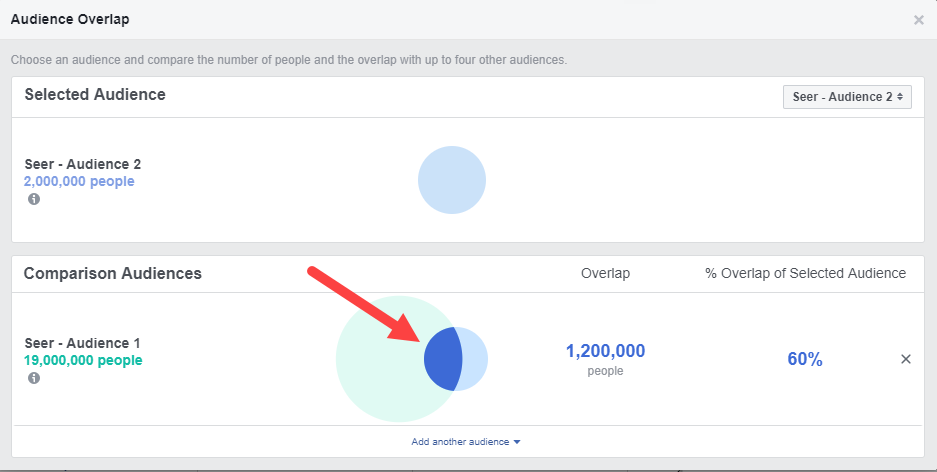The image size is (937, 472).
Task: Click Seer - Audience 1 name label
Action: (82, 343)
